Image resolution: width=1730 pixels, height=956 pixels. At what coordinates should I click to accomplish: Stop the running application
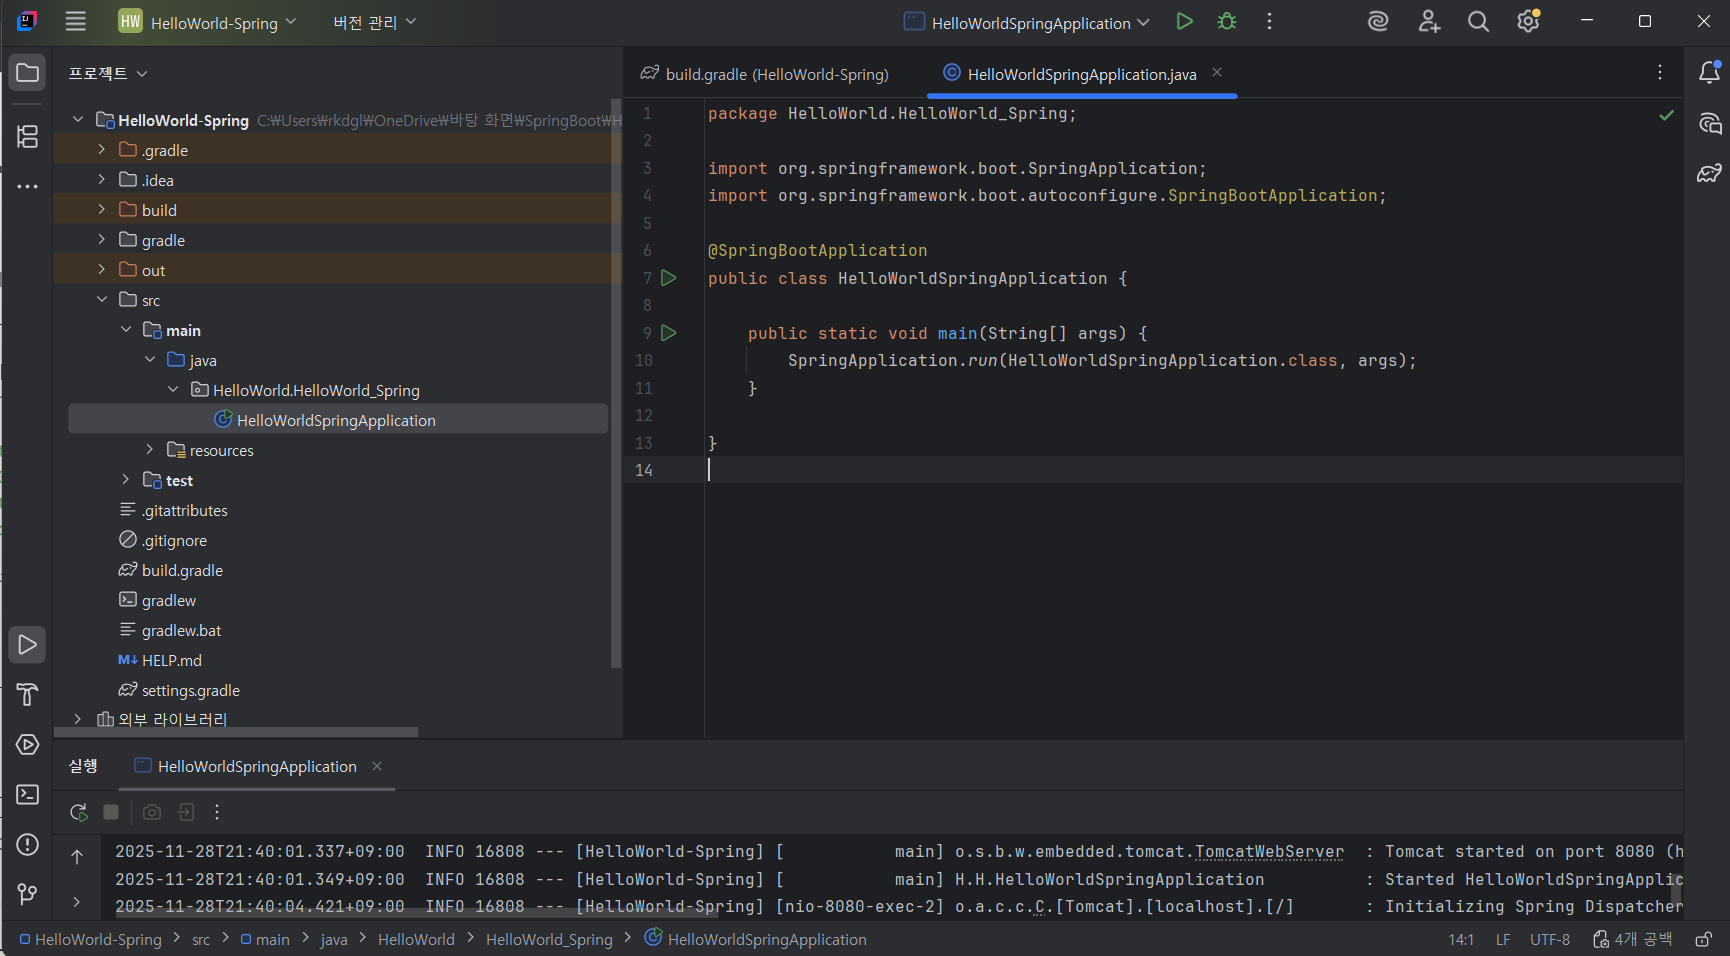111,812
